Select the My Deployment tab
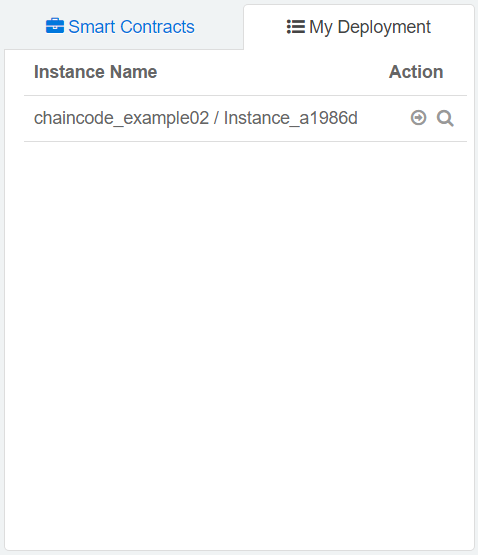Screen dimensions: 478x555 pos(359,27)
